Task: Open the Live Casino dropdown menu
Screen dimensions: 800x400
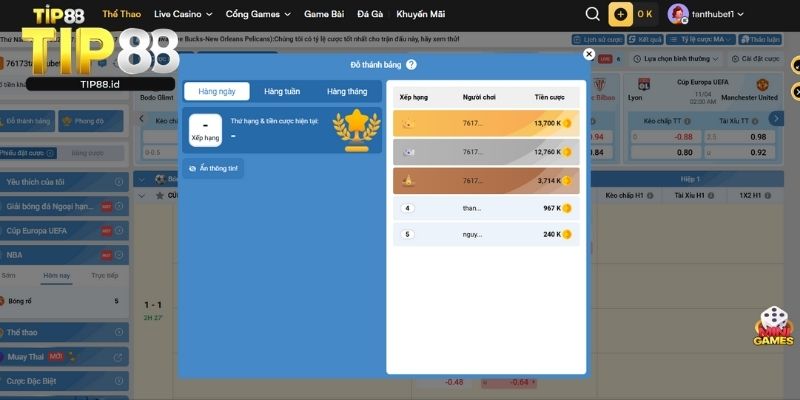Action: (x=183, y=15)
